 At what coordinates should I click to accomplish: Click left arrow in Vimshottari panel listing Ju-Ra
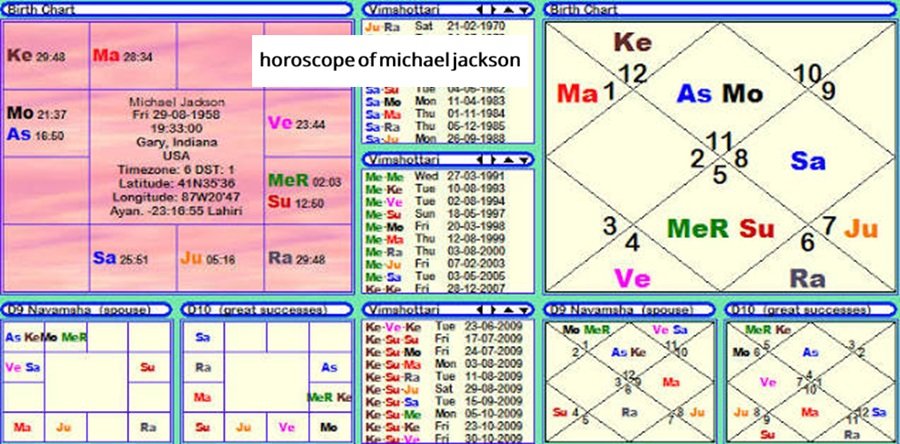479,10
